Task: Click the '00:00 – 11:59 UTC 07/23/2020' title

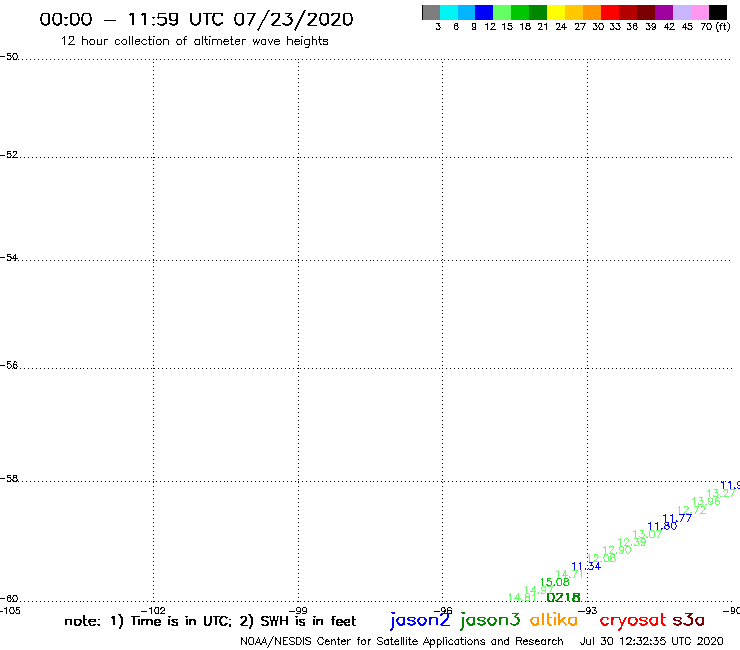Action: point(196,19)
